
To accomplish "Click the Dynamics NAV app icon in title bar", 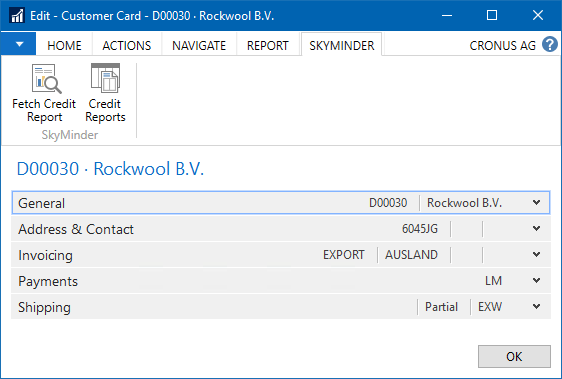I will pos(16,16).
